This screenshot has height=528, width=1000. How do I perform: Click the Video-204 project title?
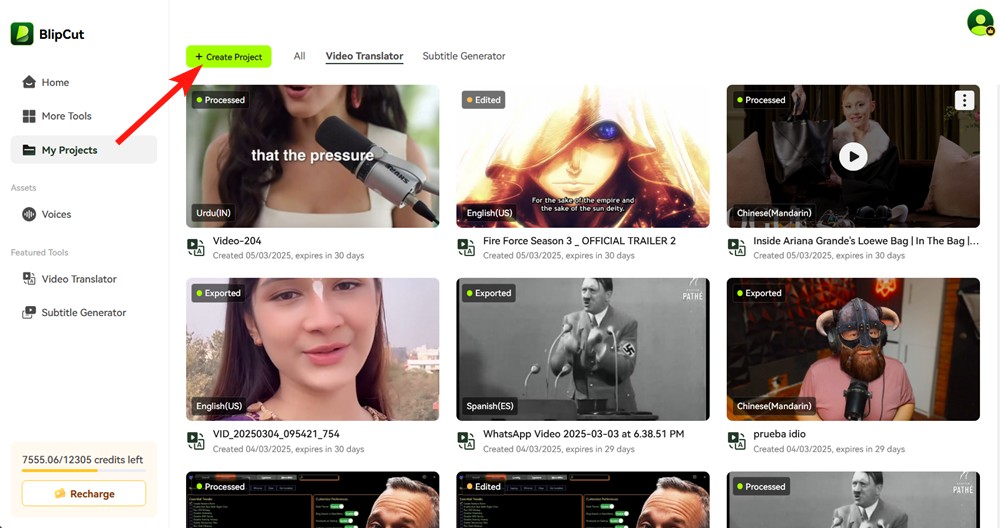coord(237,241)
